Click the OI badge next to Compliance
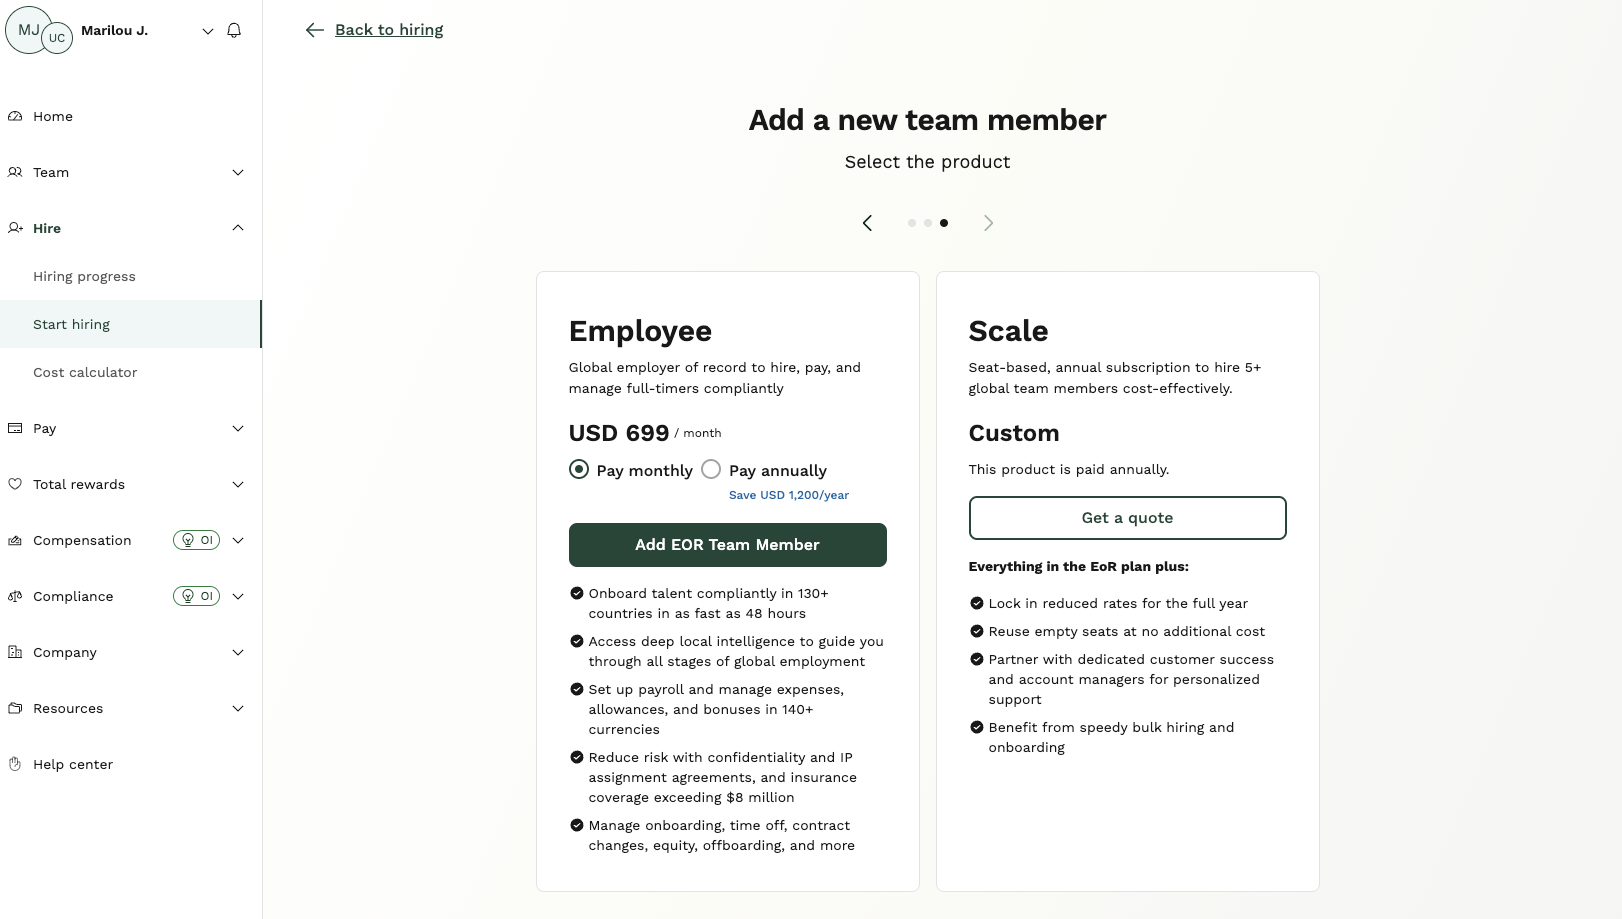This screenshot has width=1622, height=919. [196, 596]
